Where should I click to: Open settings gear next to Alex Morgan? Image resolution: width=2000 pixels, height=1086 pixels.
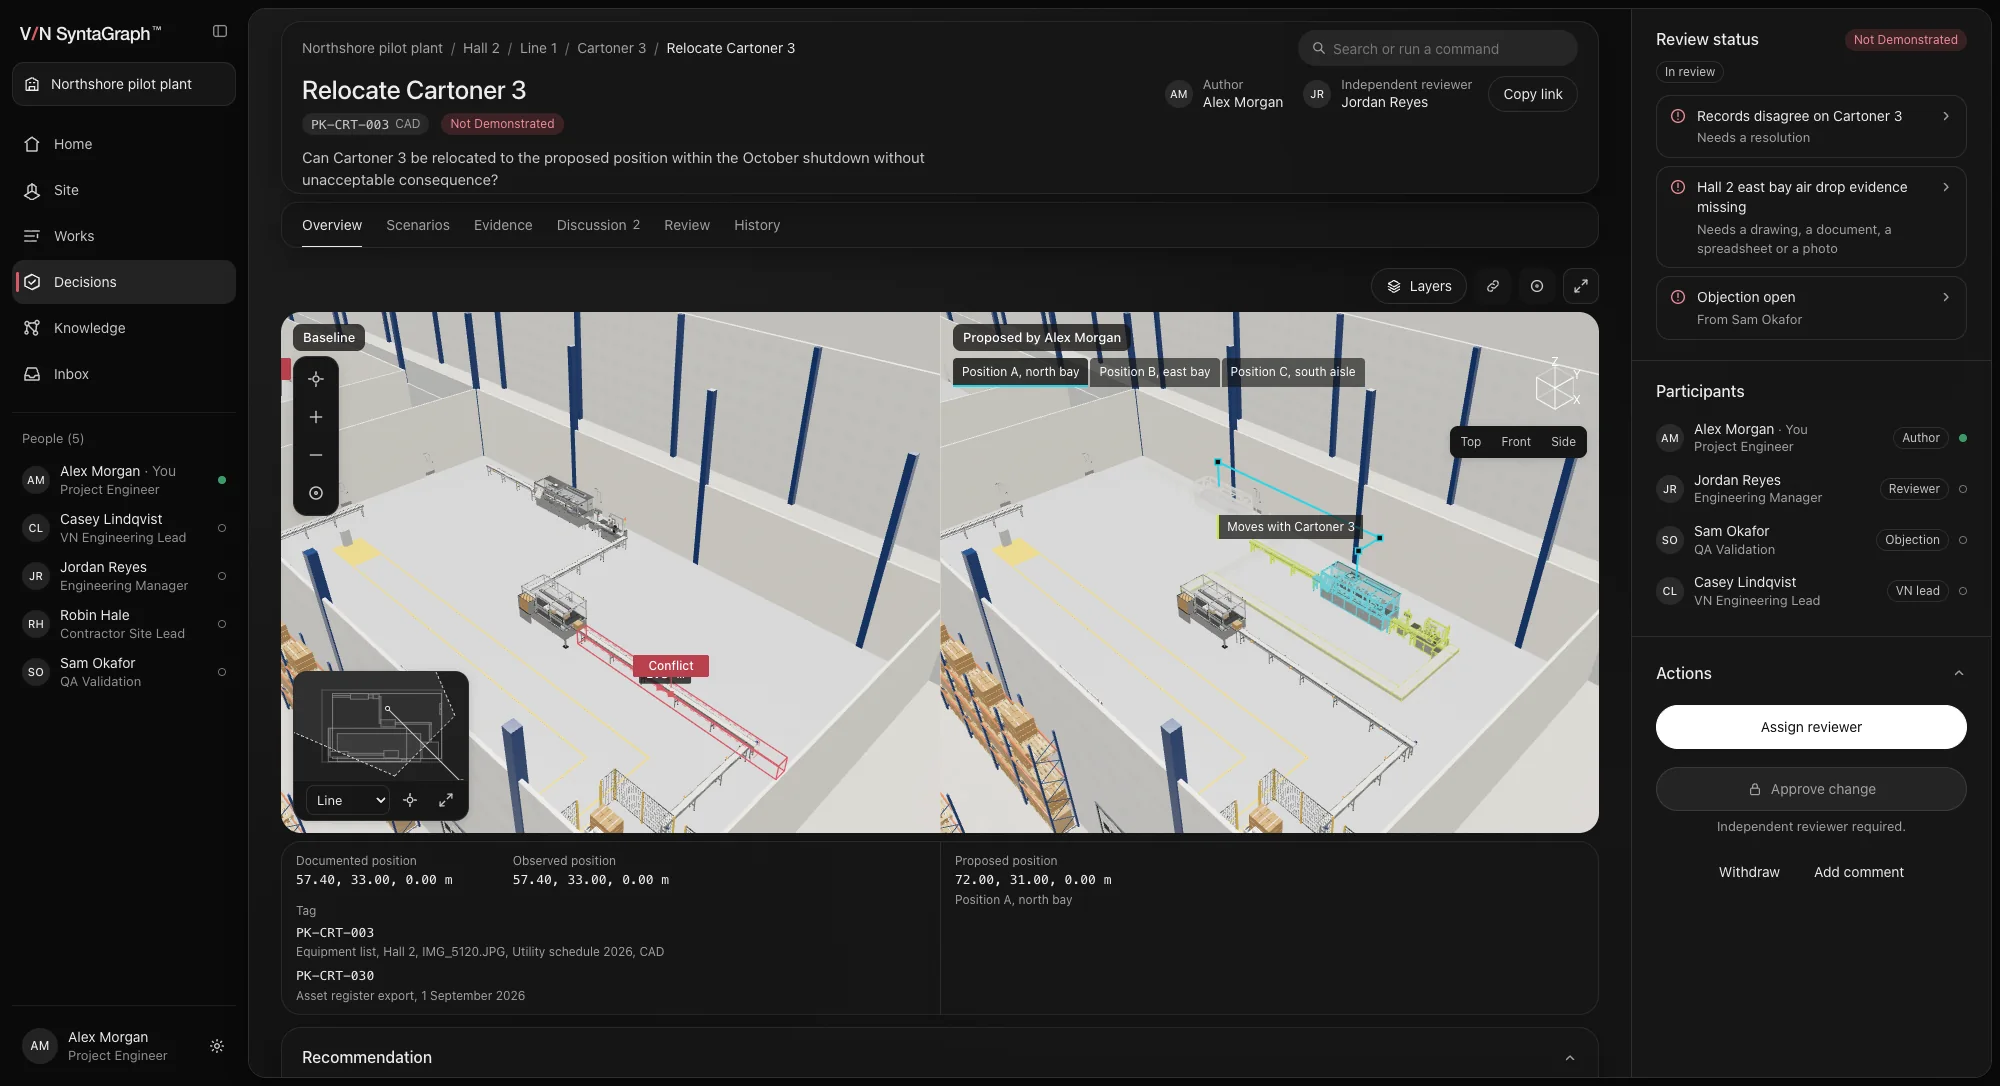coord(217,1046)
